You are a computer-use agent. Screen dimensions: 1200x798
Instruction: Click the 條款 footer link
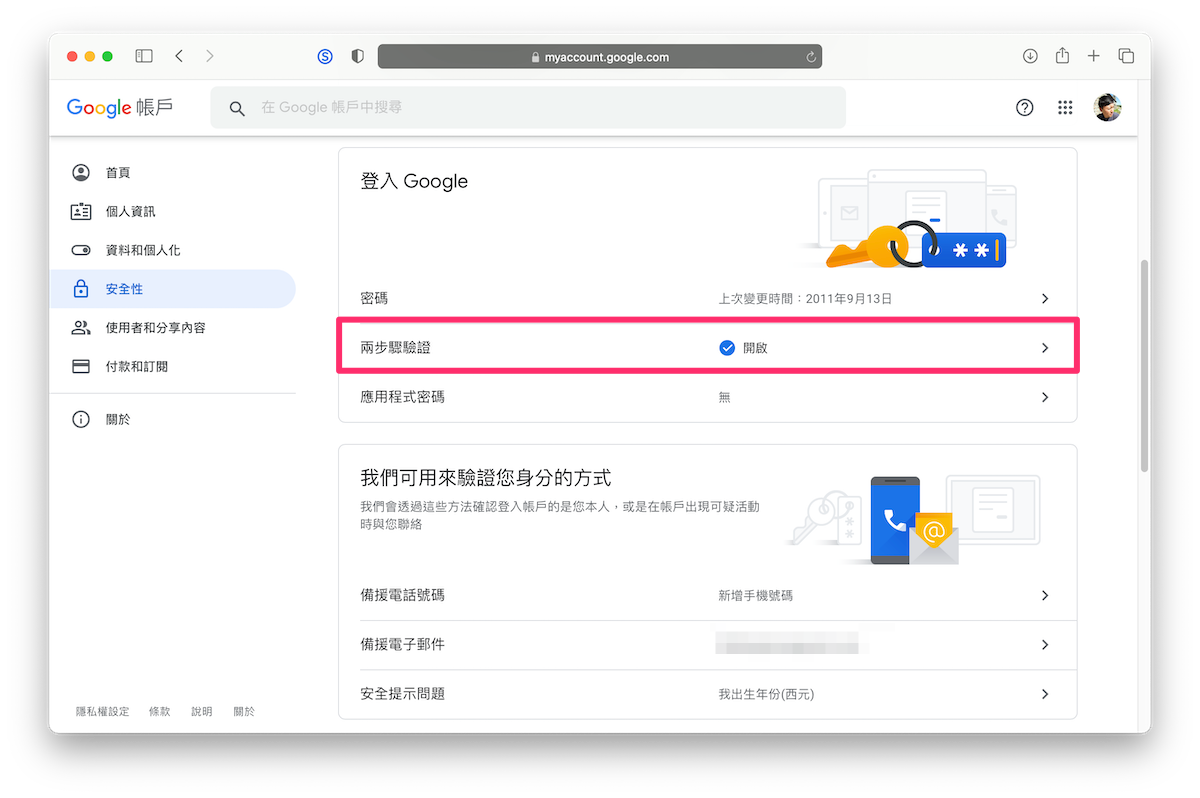160,712
